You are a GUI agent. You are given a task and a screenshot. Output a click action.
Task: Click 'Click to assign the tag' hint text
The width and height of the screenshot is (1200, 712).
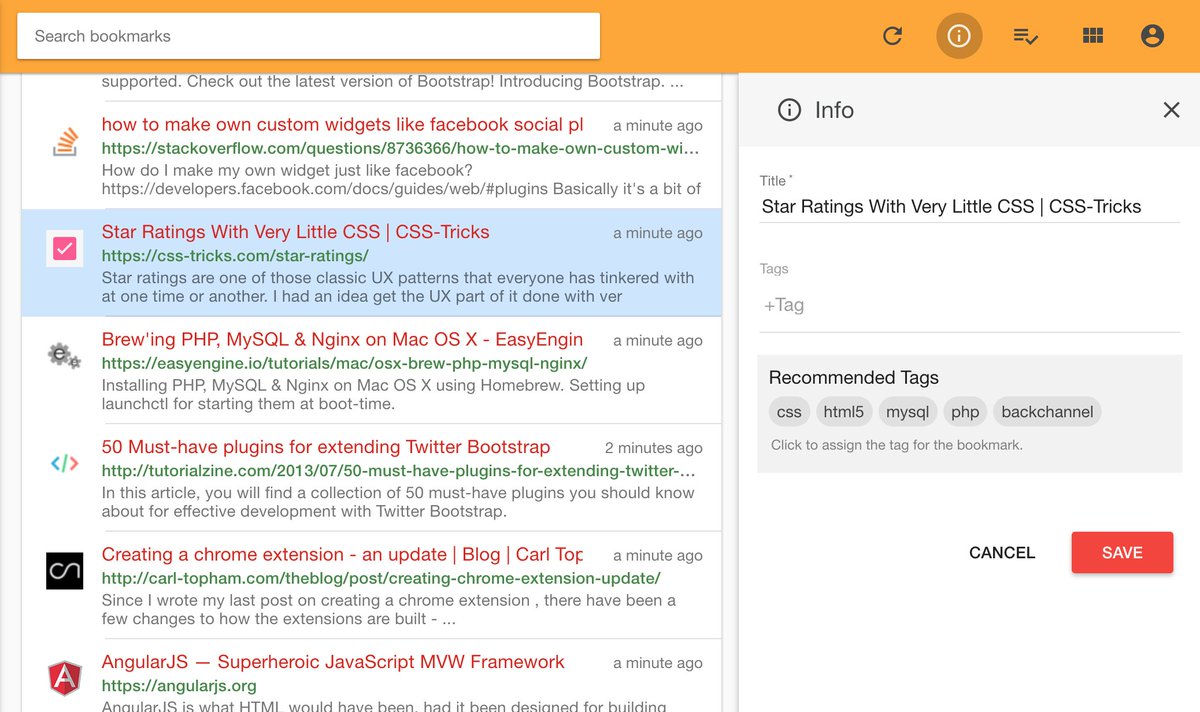click(897, 445)
